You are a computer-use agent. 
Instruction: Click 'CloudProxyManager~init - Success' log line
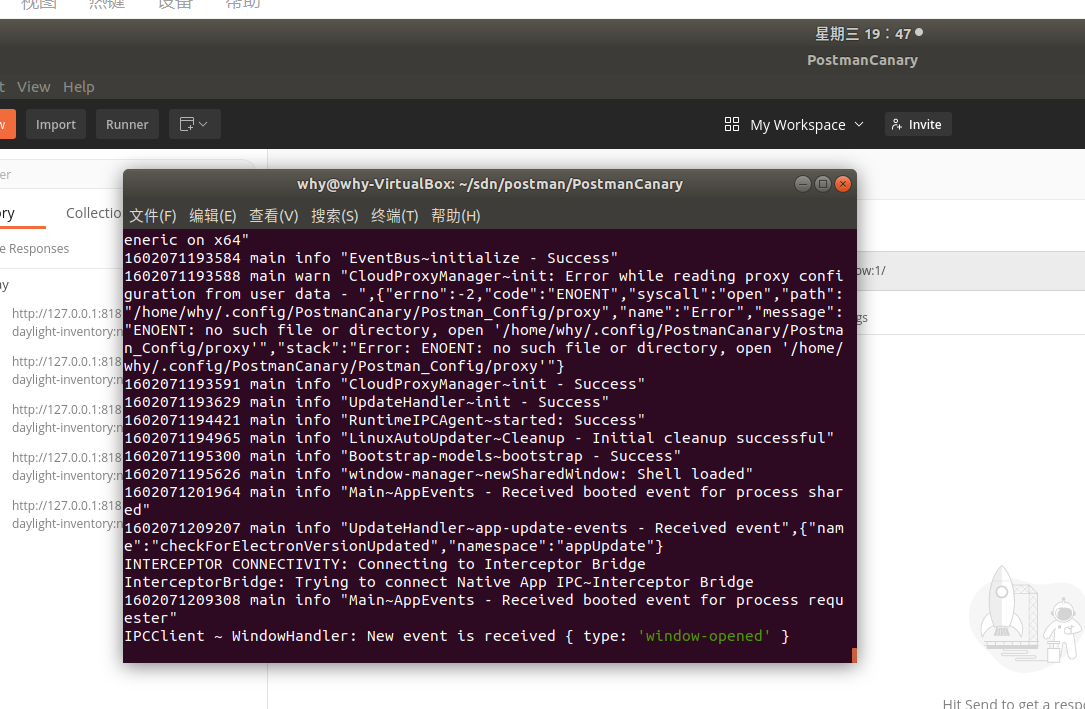385,384
